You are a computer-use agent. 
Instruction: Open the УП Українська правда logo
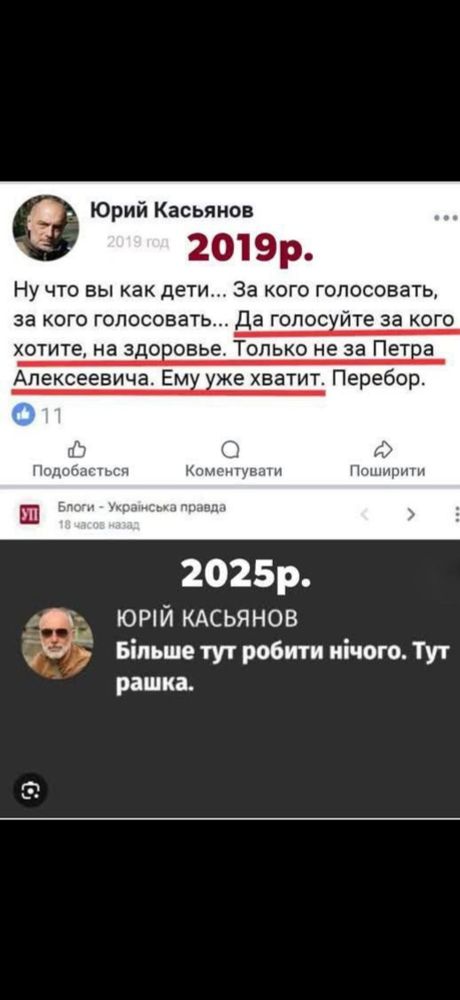point(29,515)
